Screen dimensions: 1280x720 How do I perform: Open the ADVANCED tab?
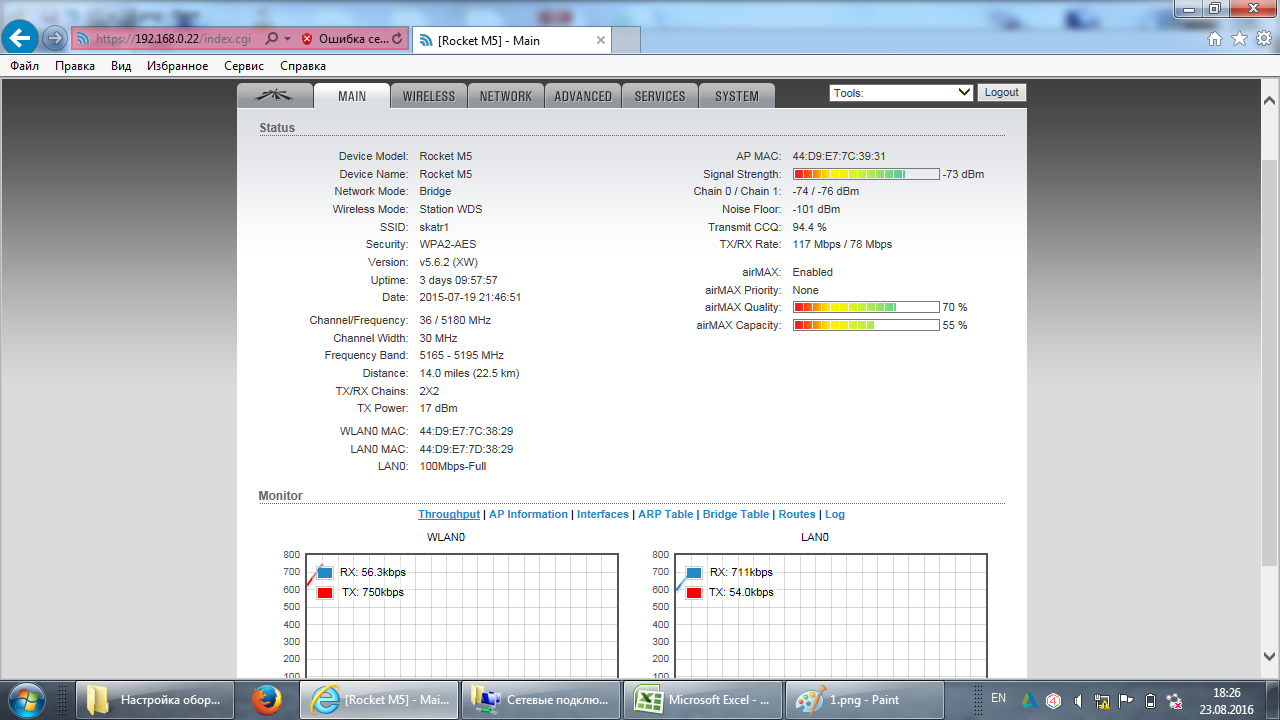click(583, 96)
